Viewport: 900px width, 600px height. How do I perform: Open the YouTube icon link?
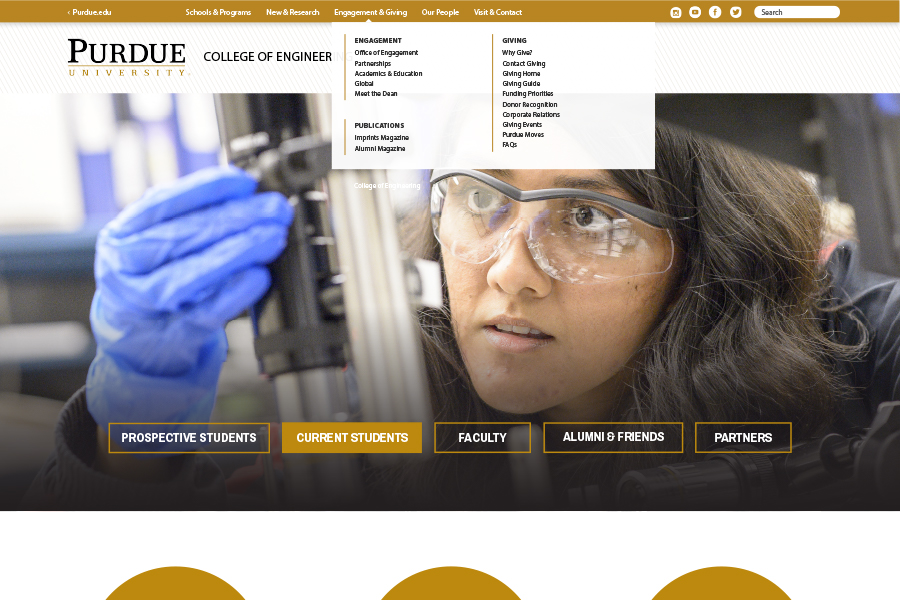tap(695, 12)
